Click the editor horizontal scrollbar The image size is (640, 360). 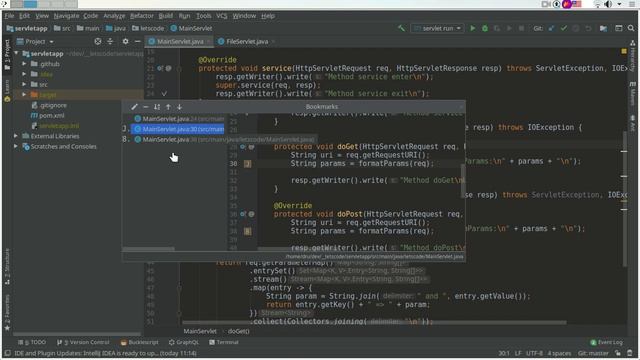coord(374,322)
